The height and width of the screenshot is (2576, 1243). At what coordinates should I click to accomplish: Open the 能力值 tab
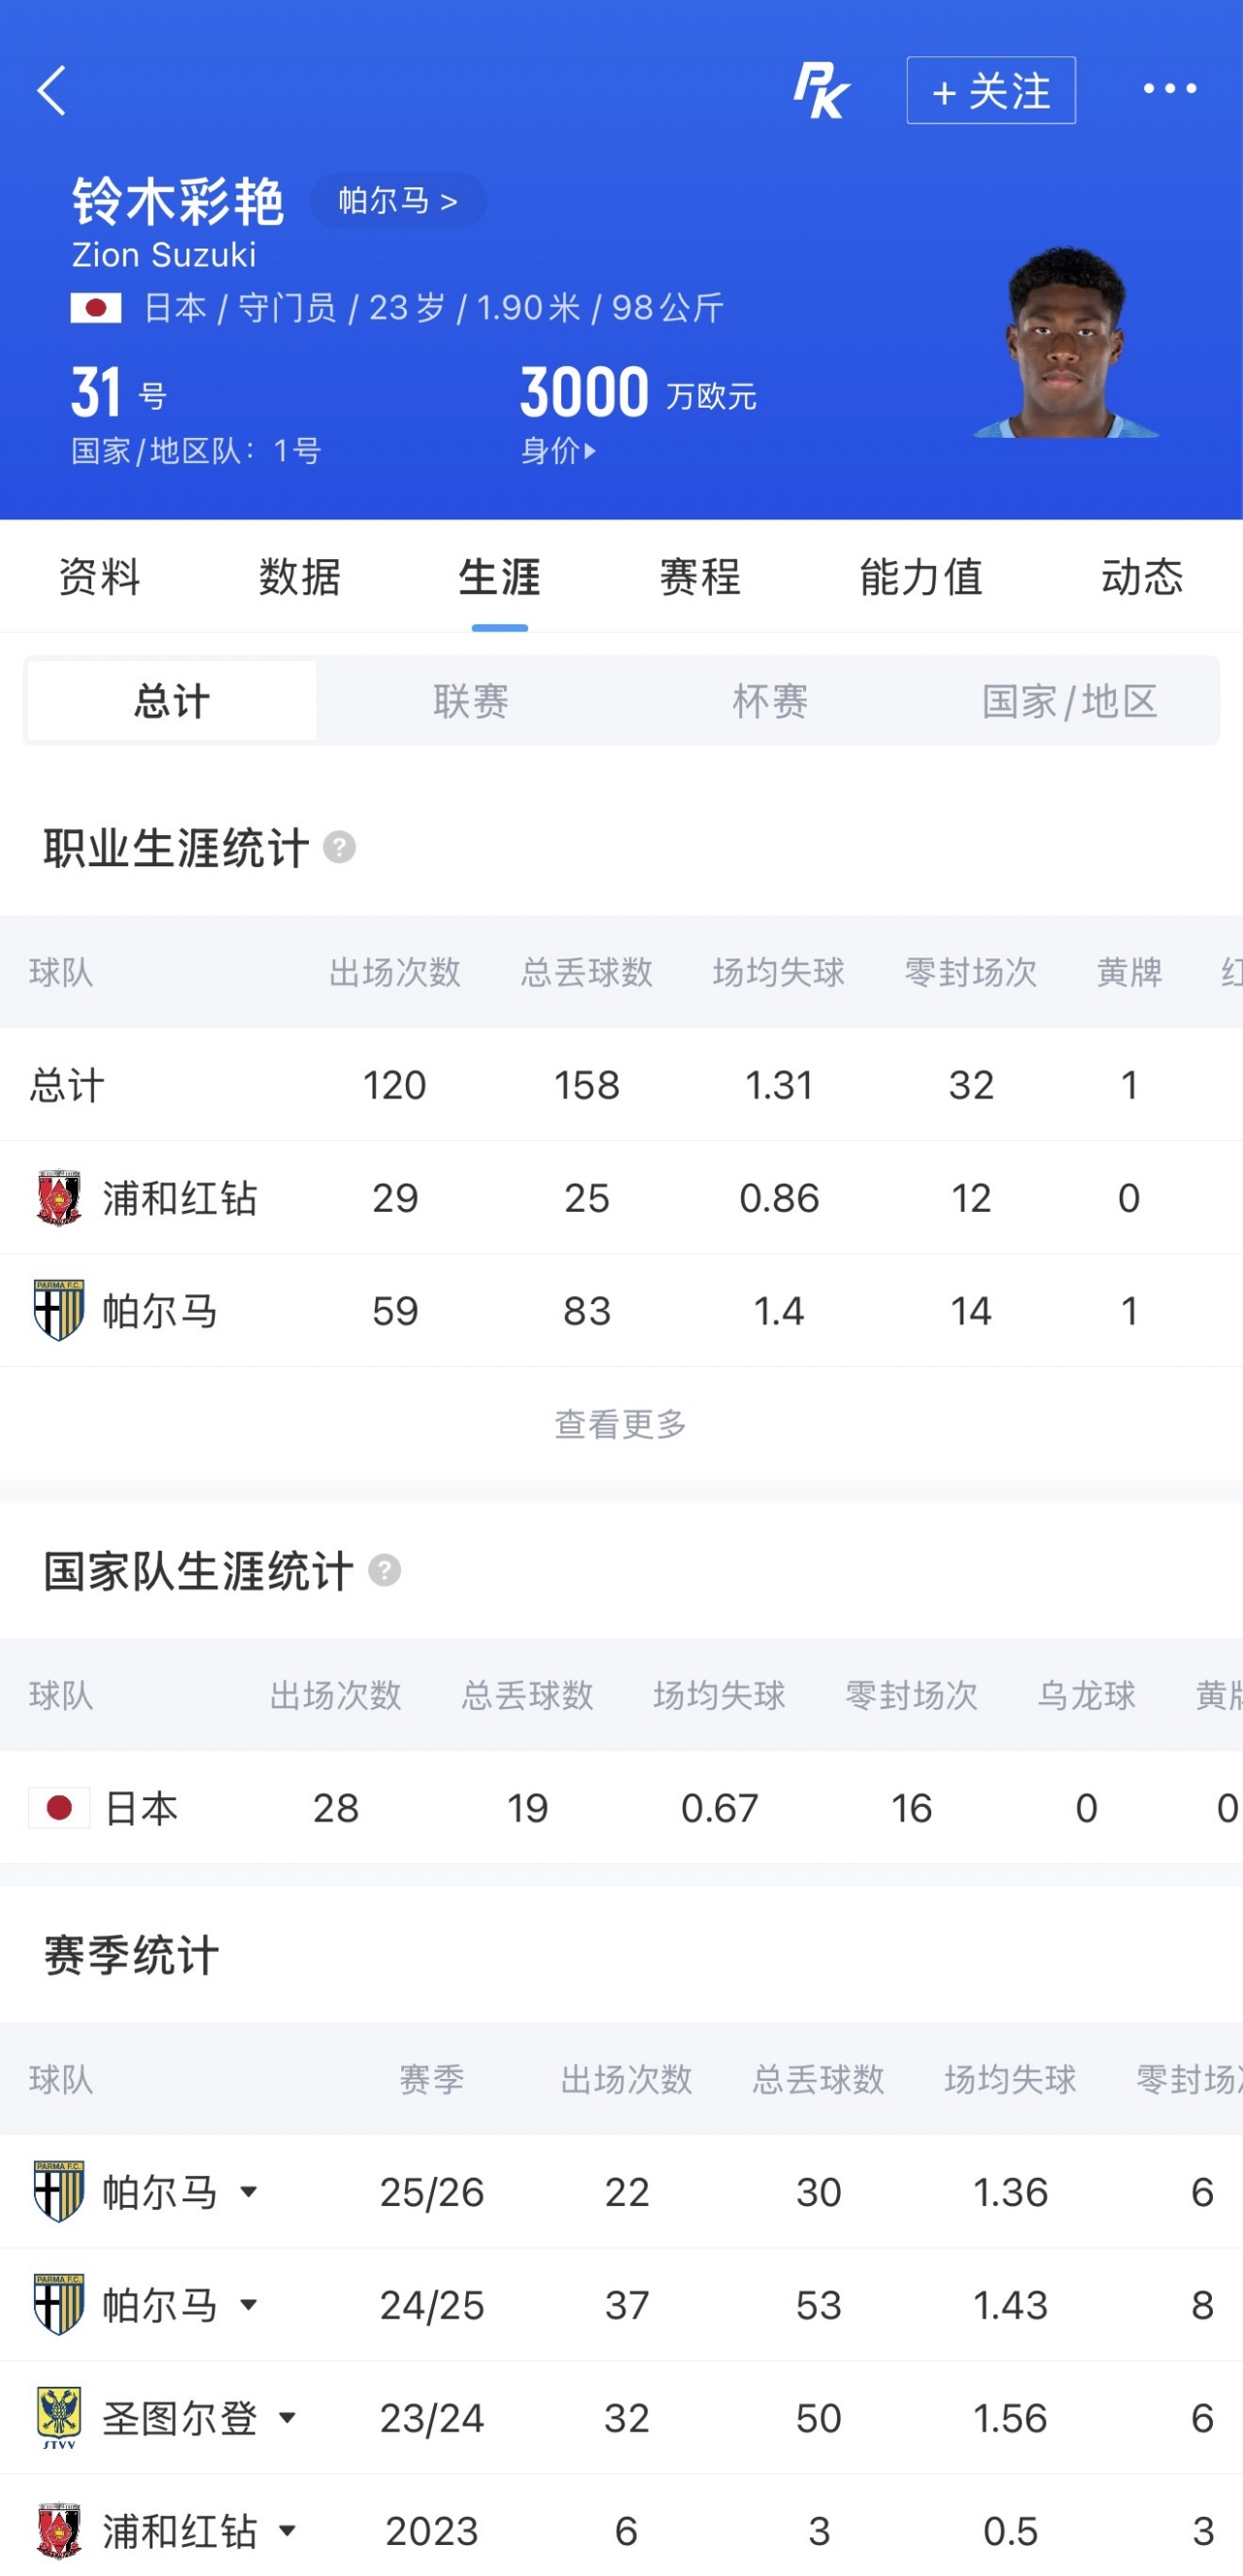tap(921, 577)
